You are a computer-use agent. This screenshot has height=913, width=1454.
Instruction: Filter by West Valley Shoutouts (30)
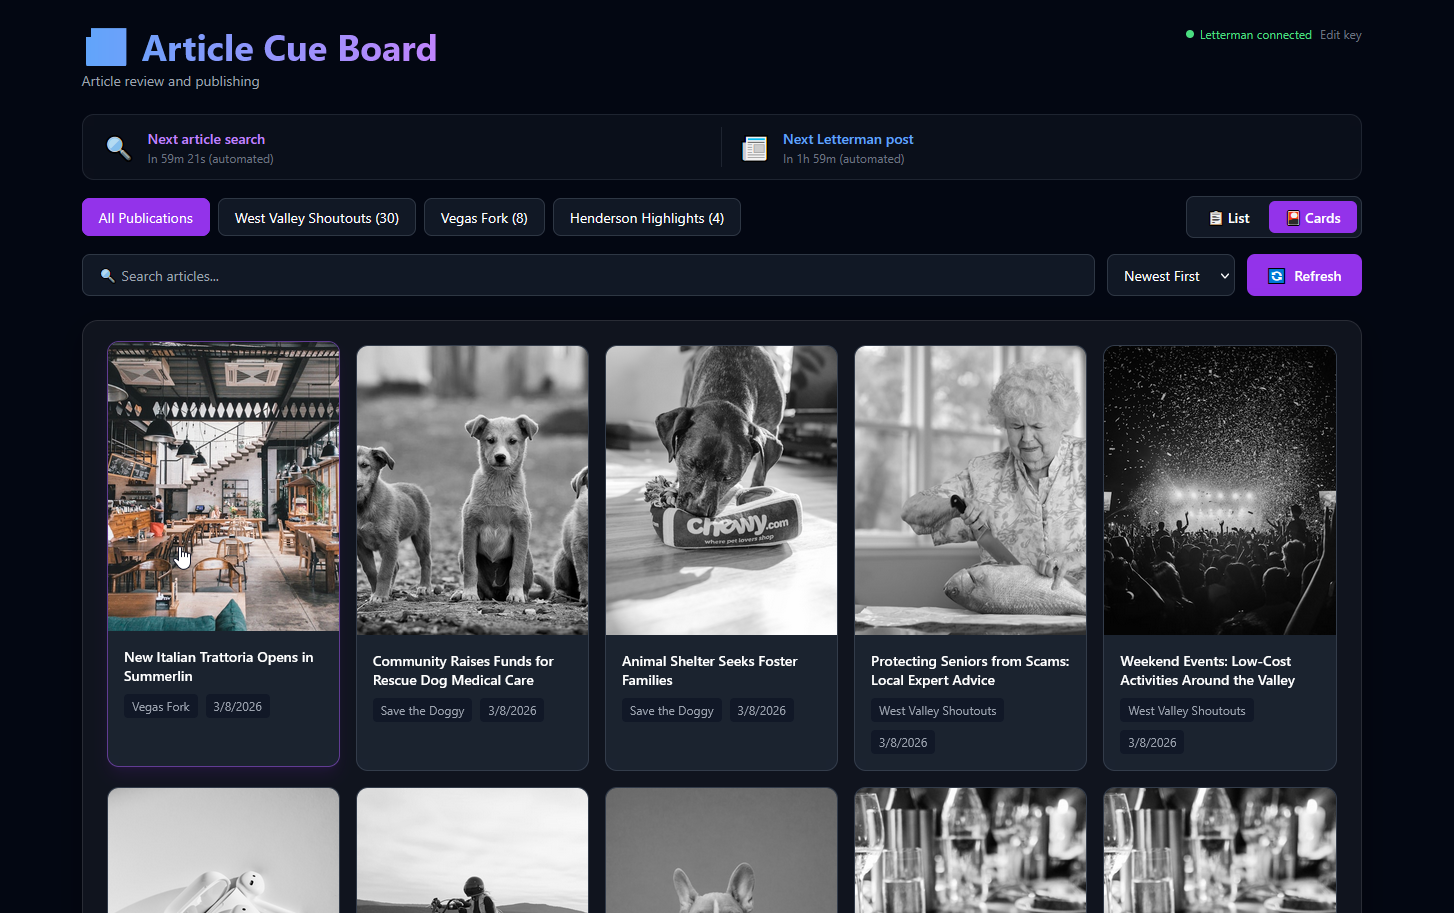pyautogui.click(x=316, y=218)
